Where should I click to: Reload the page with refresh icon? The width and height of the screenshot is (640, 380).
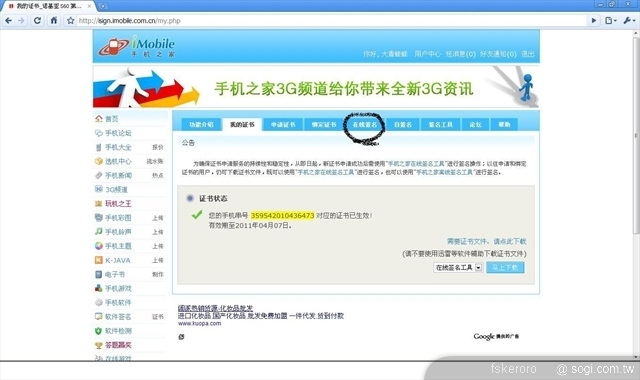coord(38,20)
